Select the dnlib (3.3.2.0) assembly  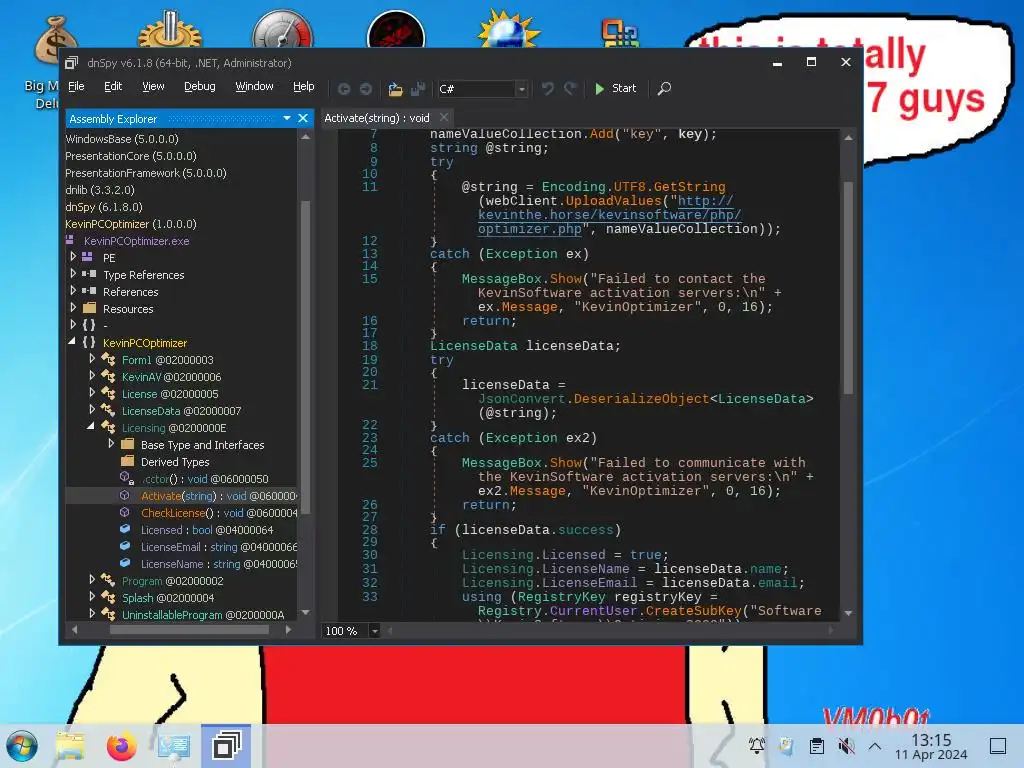point(100,190)
